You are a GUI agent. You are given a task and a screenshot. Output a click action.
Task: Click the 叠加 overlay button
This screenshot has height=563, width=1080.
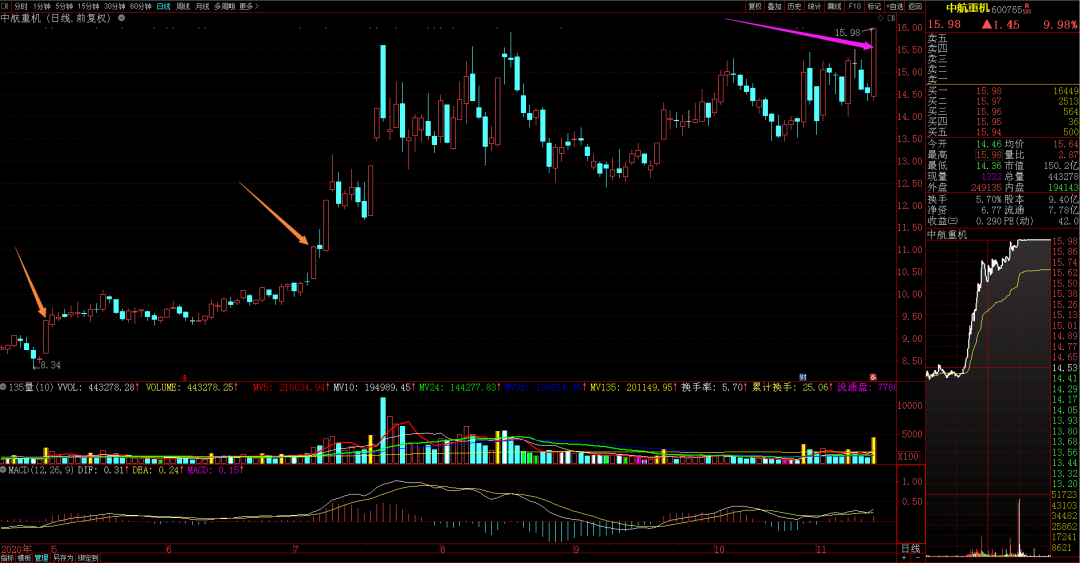point(775,6)
